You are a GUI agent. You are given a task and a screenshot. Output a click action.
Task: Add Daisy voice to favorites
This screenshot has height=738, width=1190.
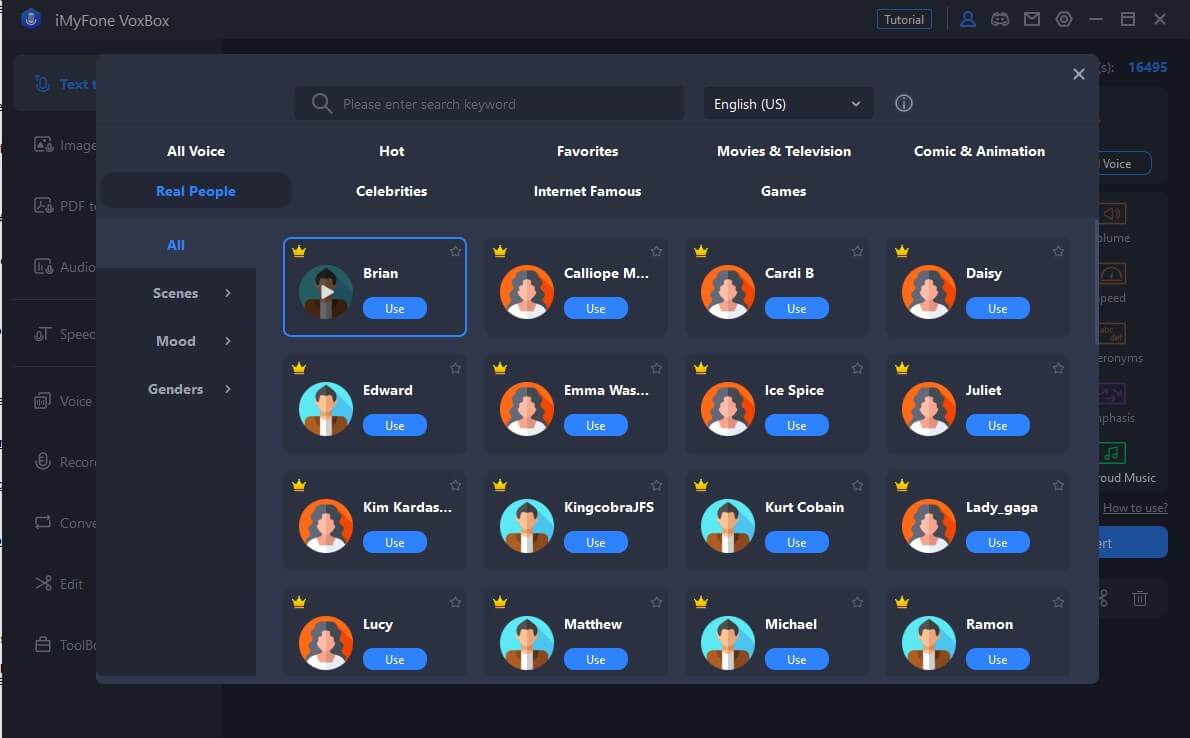click(x=1059, y=251)
